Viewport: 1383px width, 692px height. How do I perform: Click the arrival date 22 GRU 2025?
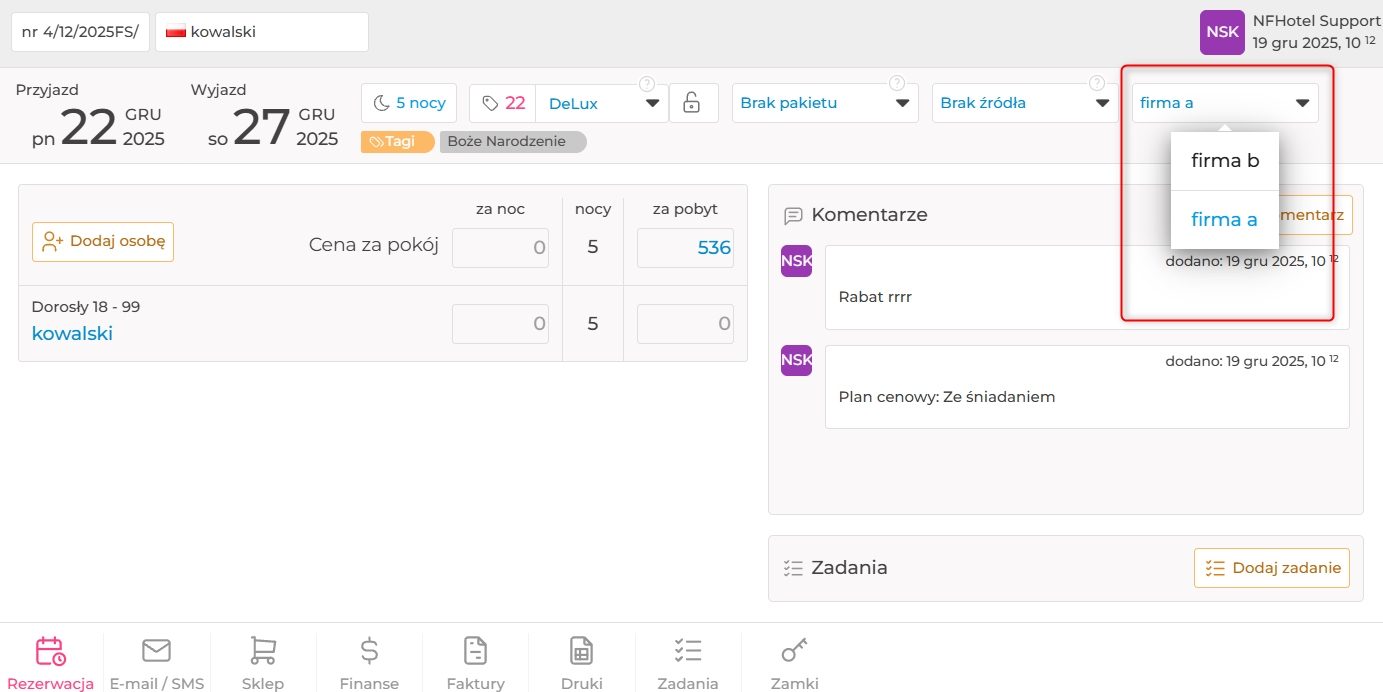pos(98,127)
